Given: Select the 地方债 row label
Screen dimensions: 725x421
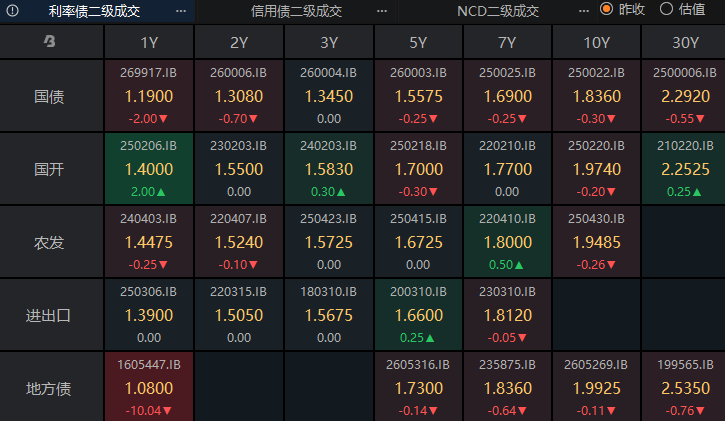Looking at the screenshot, I should [x=49, y=387].
